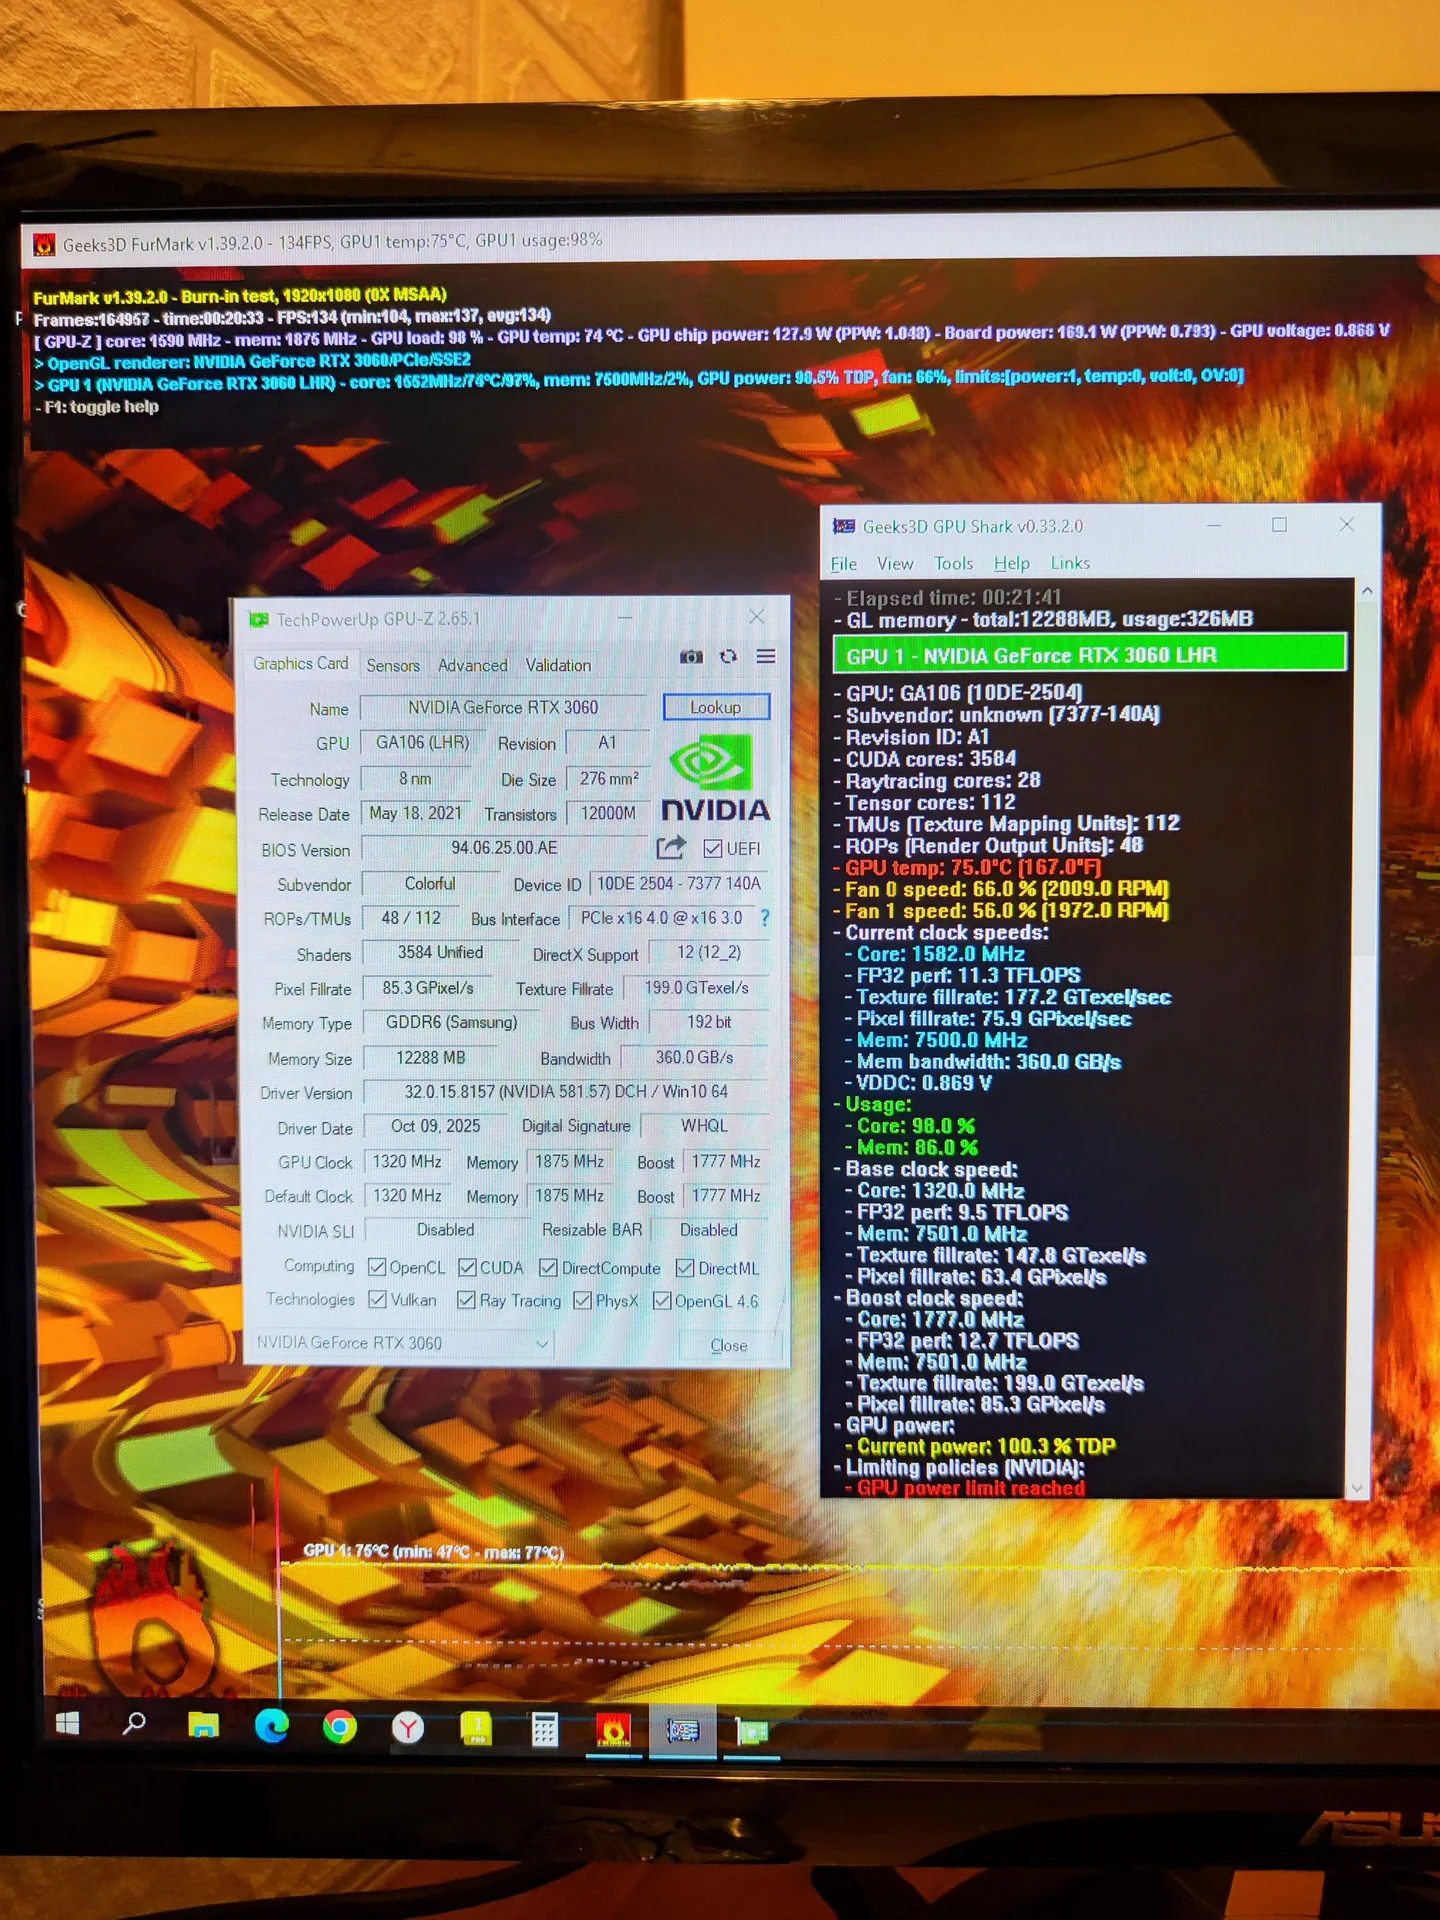Click FurMark temperature graph label GPU 1: 75°C
The width and height of the screenshot is (1440, 1920).
click(433, 1552)
